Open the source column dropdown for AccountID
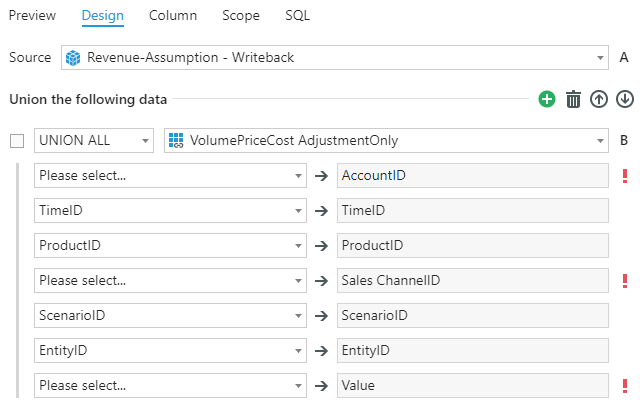This screenshot has height=411, width=640. (170, 176)
